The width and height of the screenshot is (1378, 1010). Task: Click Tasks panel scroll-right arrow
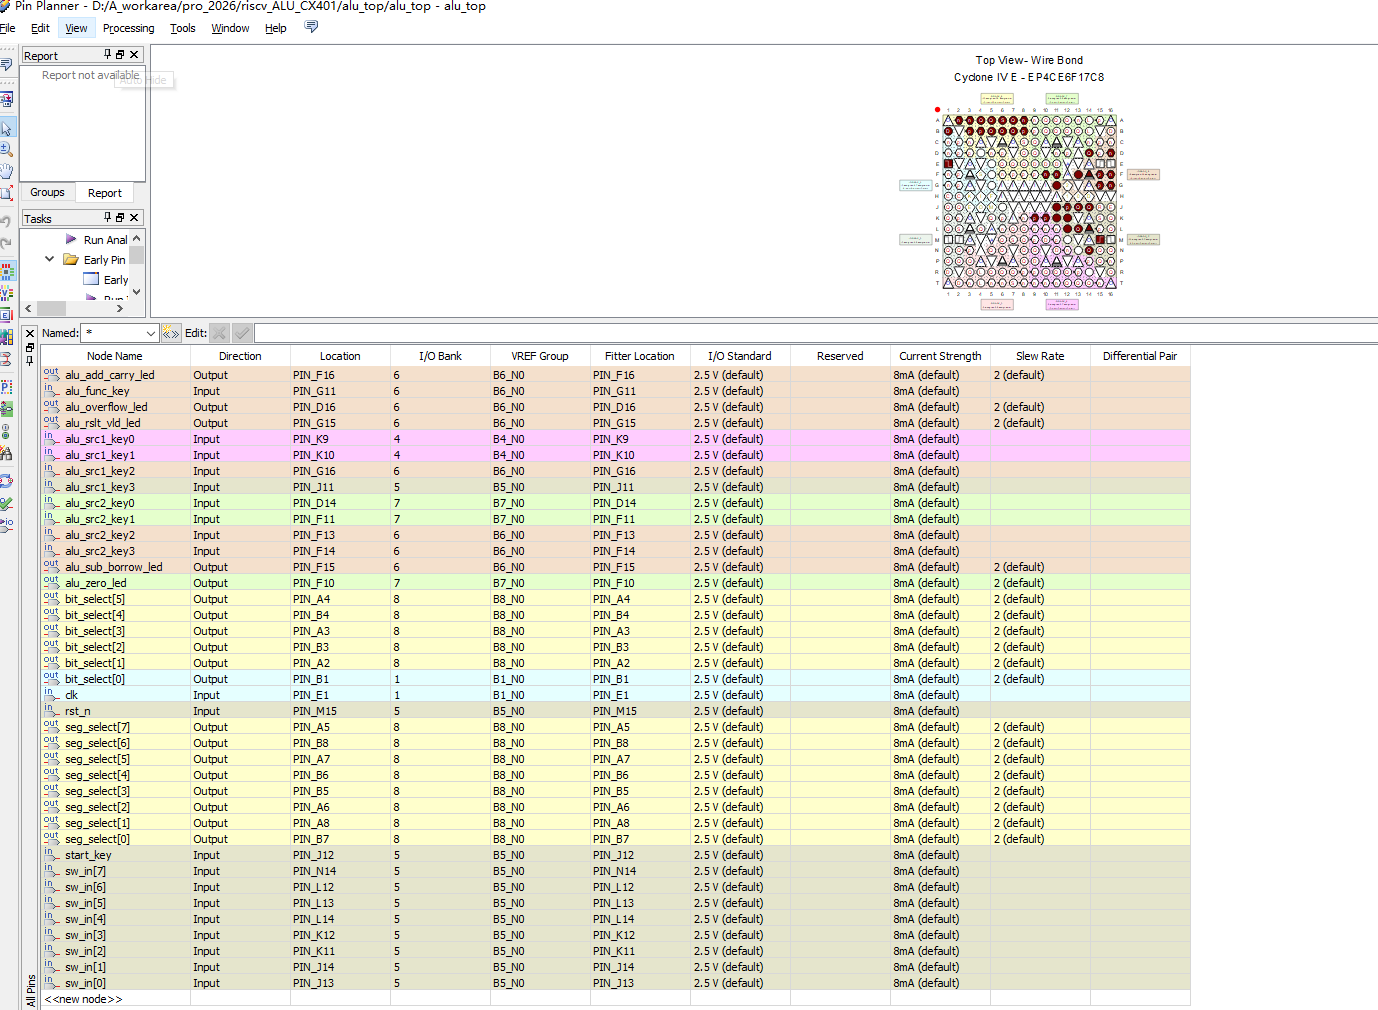pyautogui.click(x=119, y=308)
